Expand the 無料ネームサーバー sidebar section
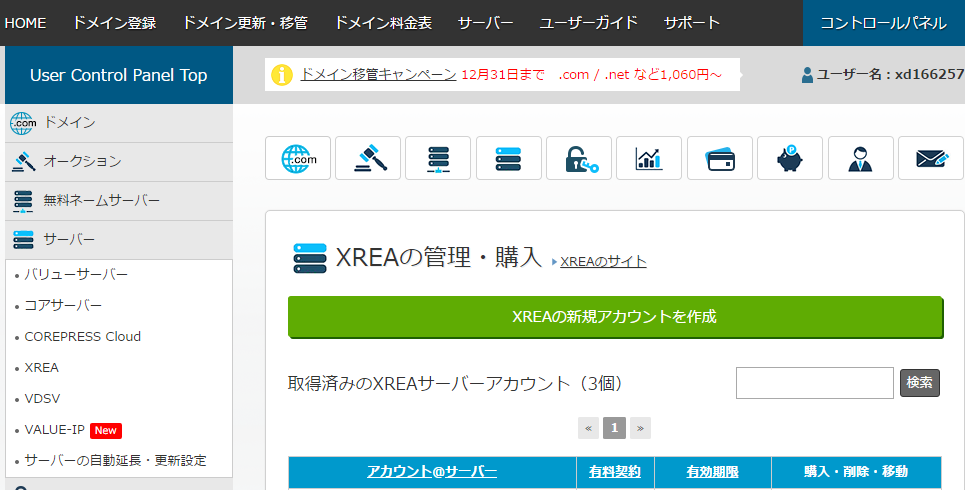The height and width of the screenshot is (490, 965). pyautogui.click(x=119, y=201)
